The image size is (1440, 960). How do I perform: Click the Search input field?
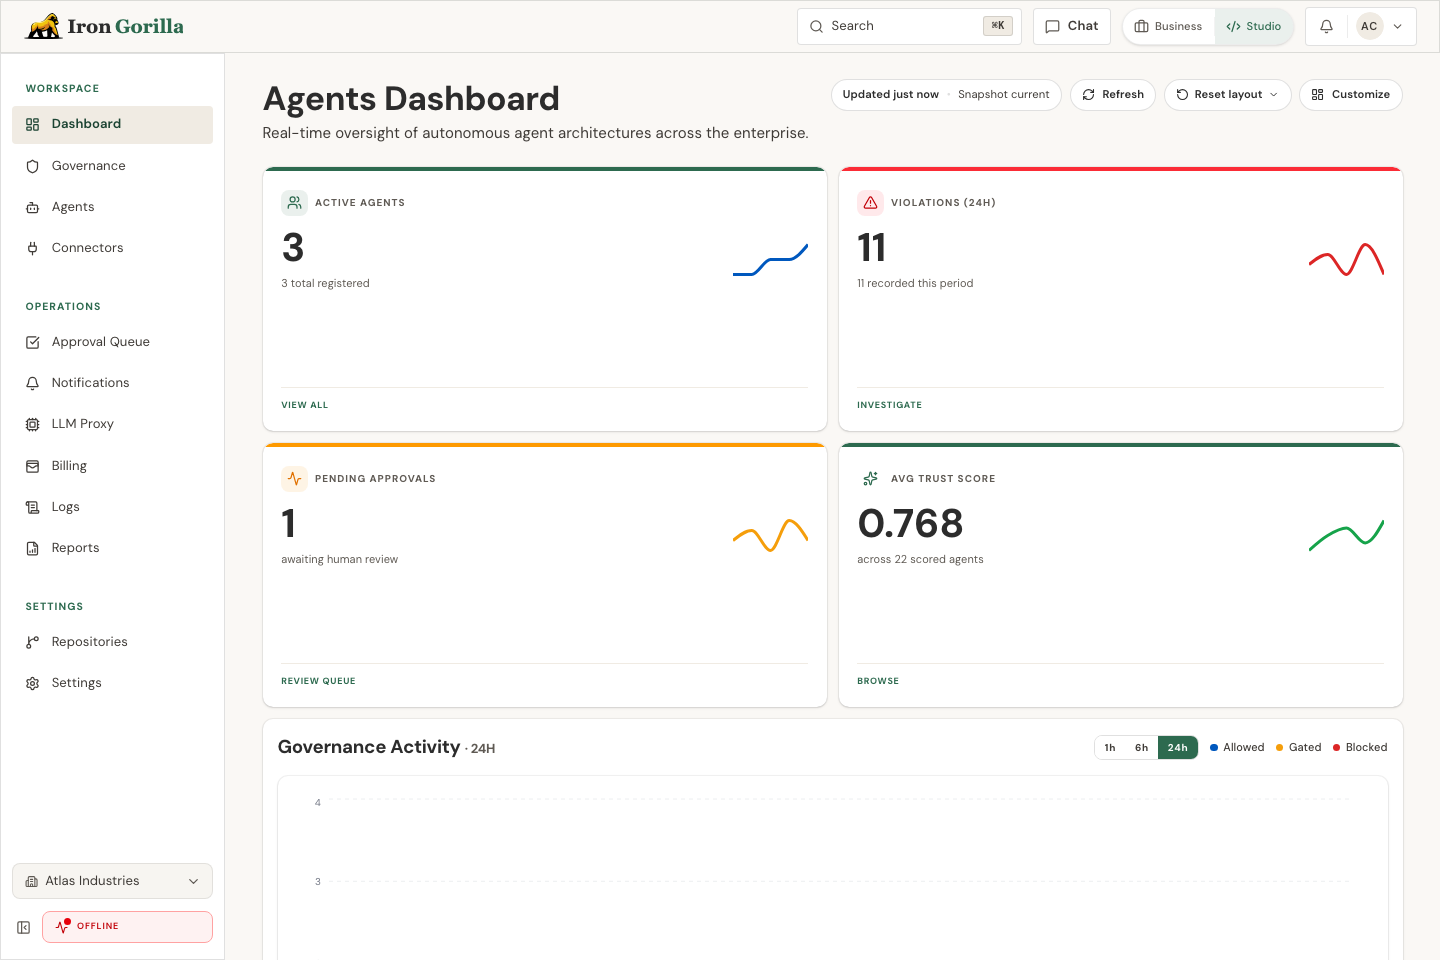pyautogui.click(x=909, y=27)
